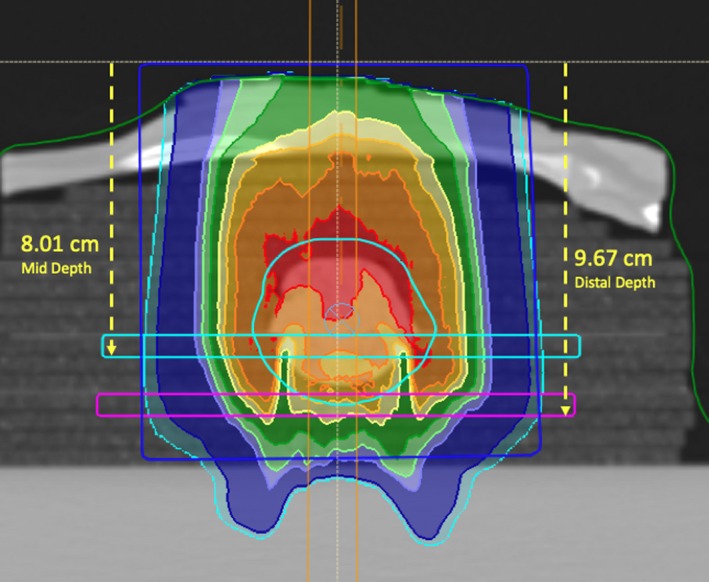Click the red high-dose region in the center

click(x=300, y=270)
